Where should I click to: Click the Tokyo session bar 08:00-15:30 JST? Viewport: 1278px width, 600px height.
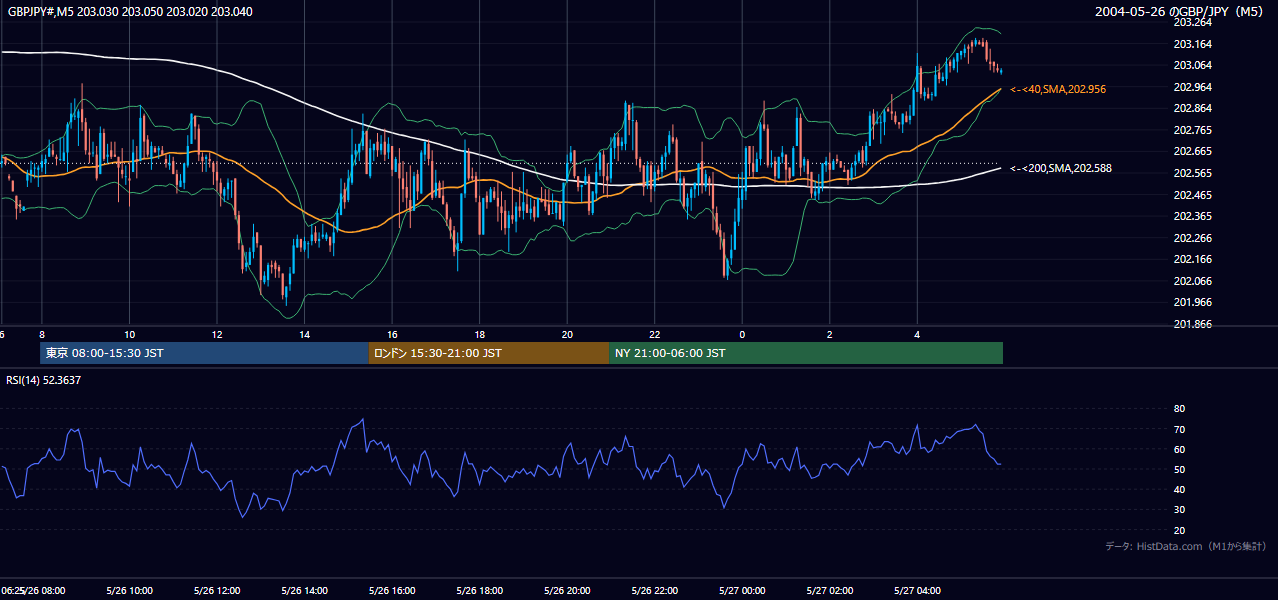(204, 353)
